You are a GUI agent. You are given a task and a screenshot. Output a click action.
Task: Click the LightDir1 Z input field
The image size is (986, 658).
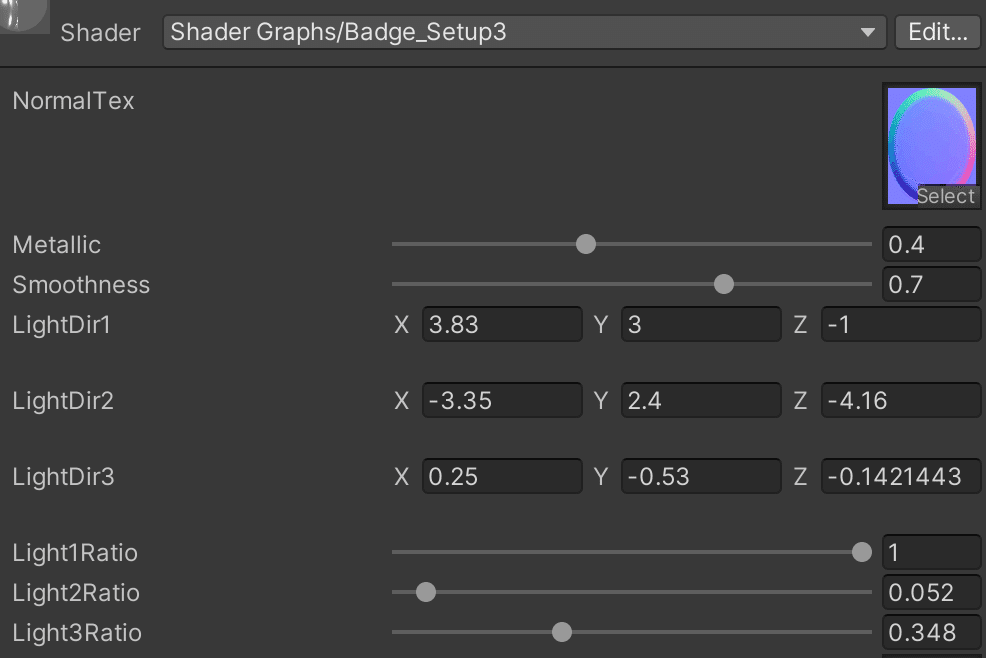[x=900, y=325]
